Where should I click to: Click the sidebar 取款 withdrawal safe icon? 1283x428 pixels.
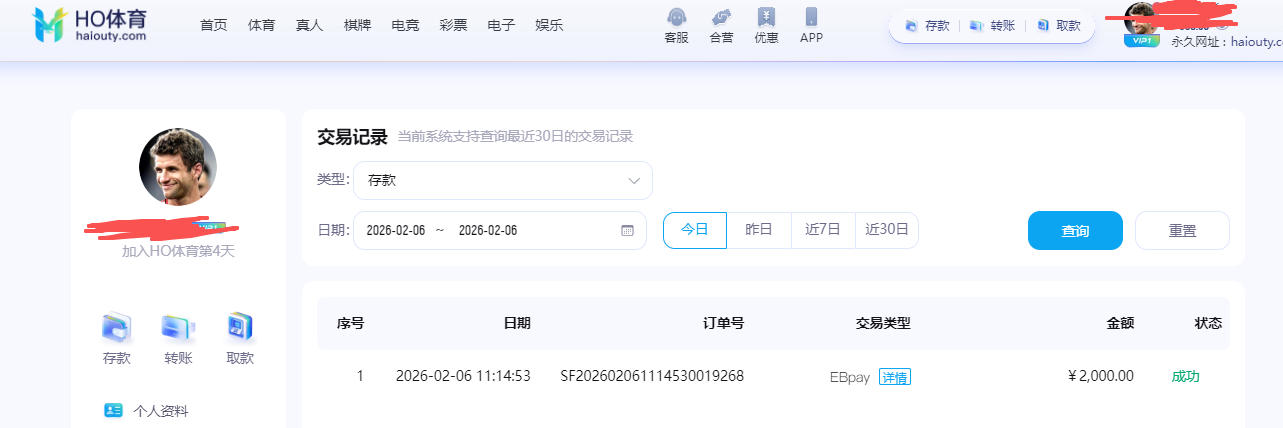pos(240,327)
